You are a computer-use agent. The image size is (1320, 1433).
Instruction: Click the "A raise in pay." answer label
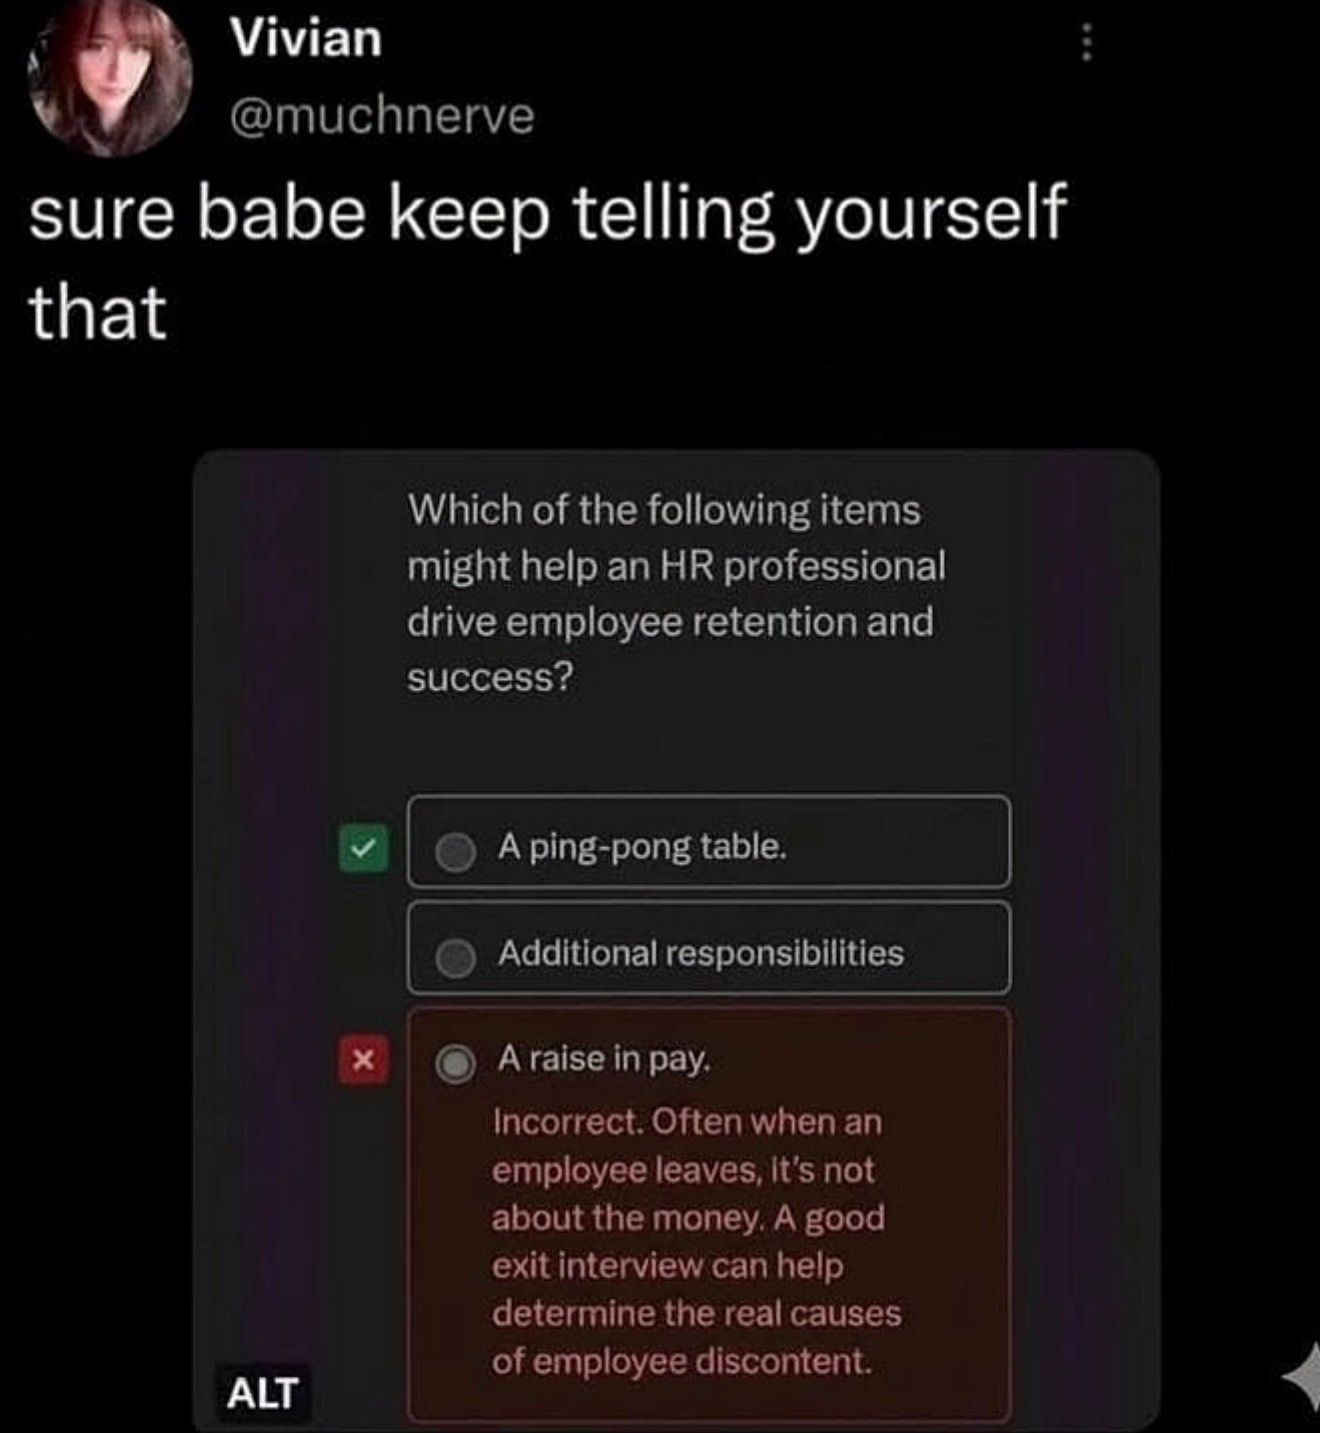pyautogui.click(x=604, y=1058)
